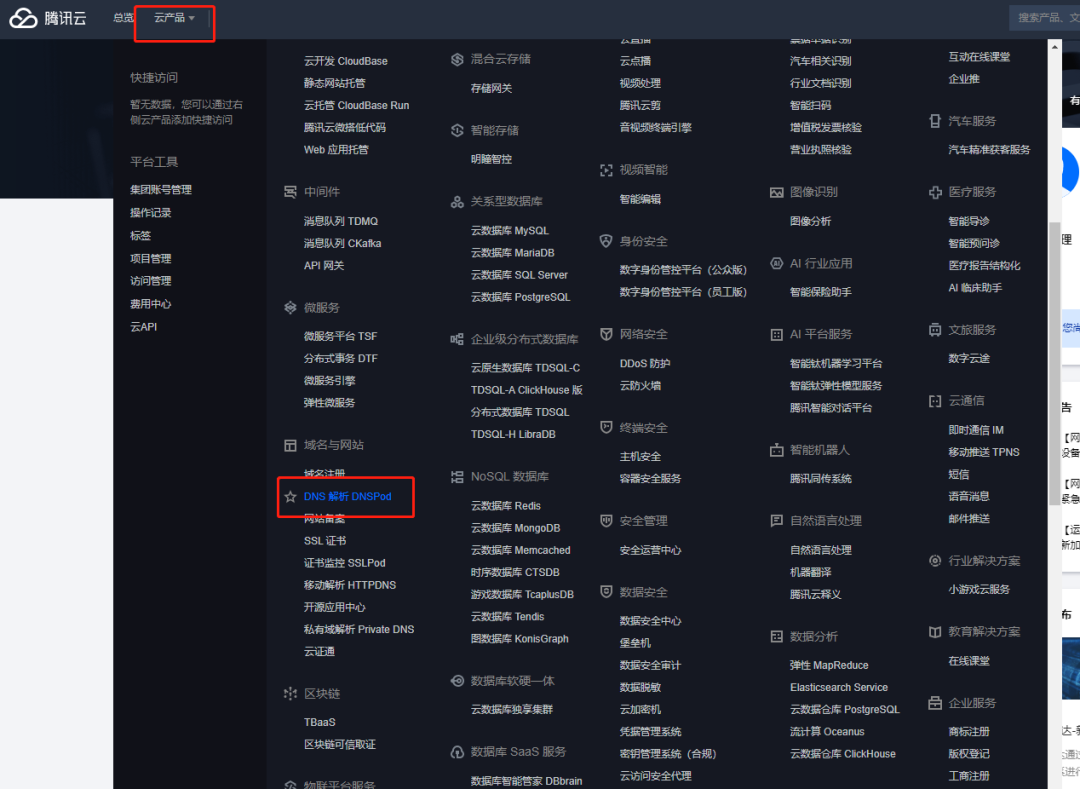This screenshot has width=1080, height=789.
Task: Click the product search input field
Action: click(1044, 18)
